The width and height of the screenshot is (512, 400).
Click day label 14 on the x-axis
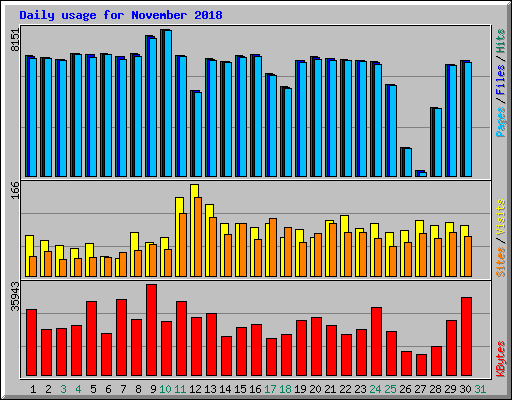tap(225, 389)
